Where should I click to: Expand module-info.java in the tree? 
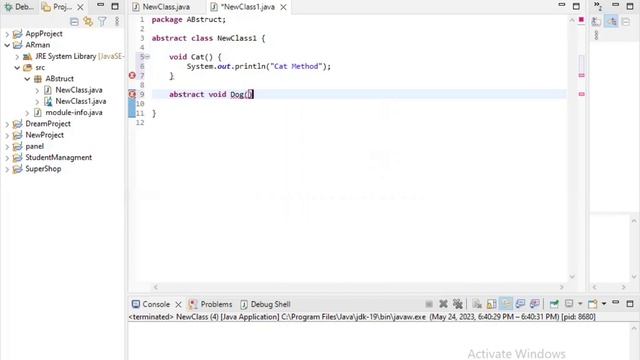click(x=27, y=113)
